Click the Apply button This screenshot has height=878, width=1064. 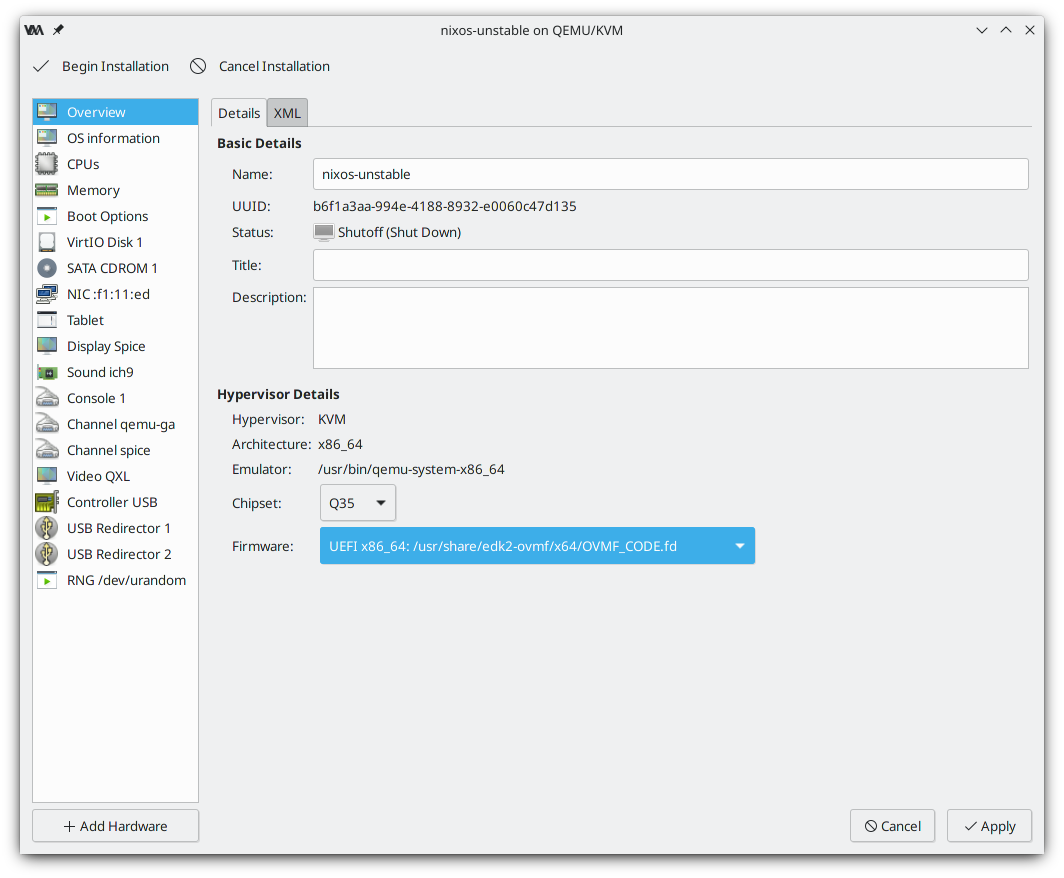coord(988,826)
